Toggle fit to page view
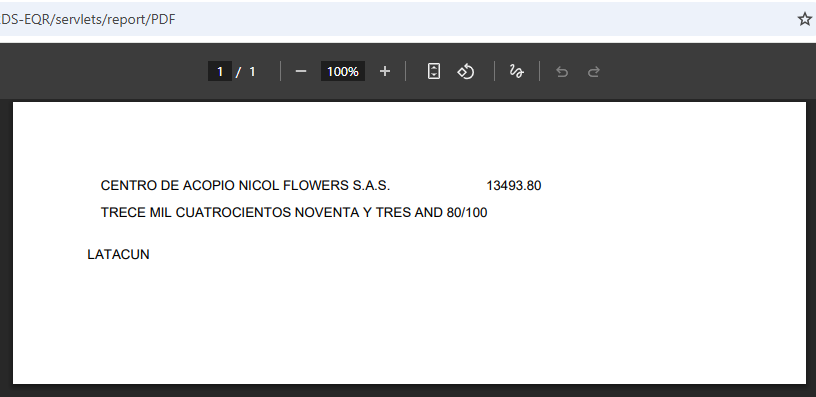This screenshot has height=397, width=816. pos(434,71)
